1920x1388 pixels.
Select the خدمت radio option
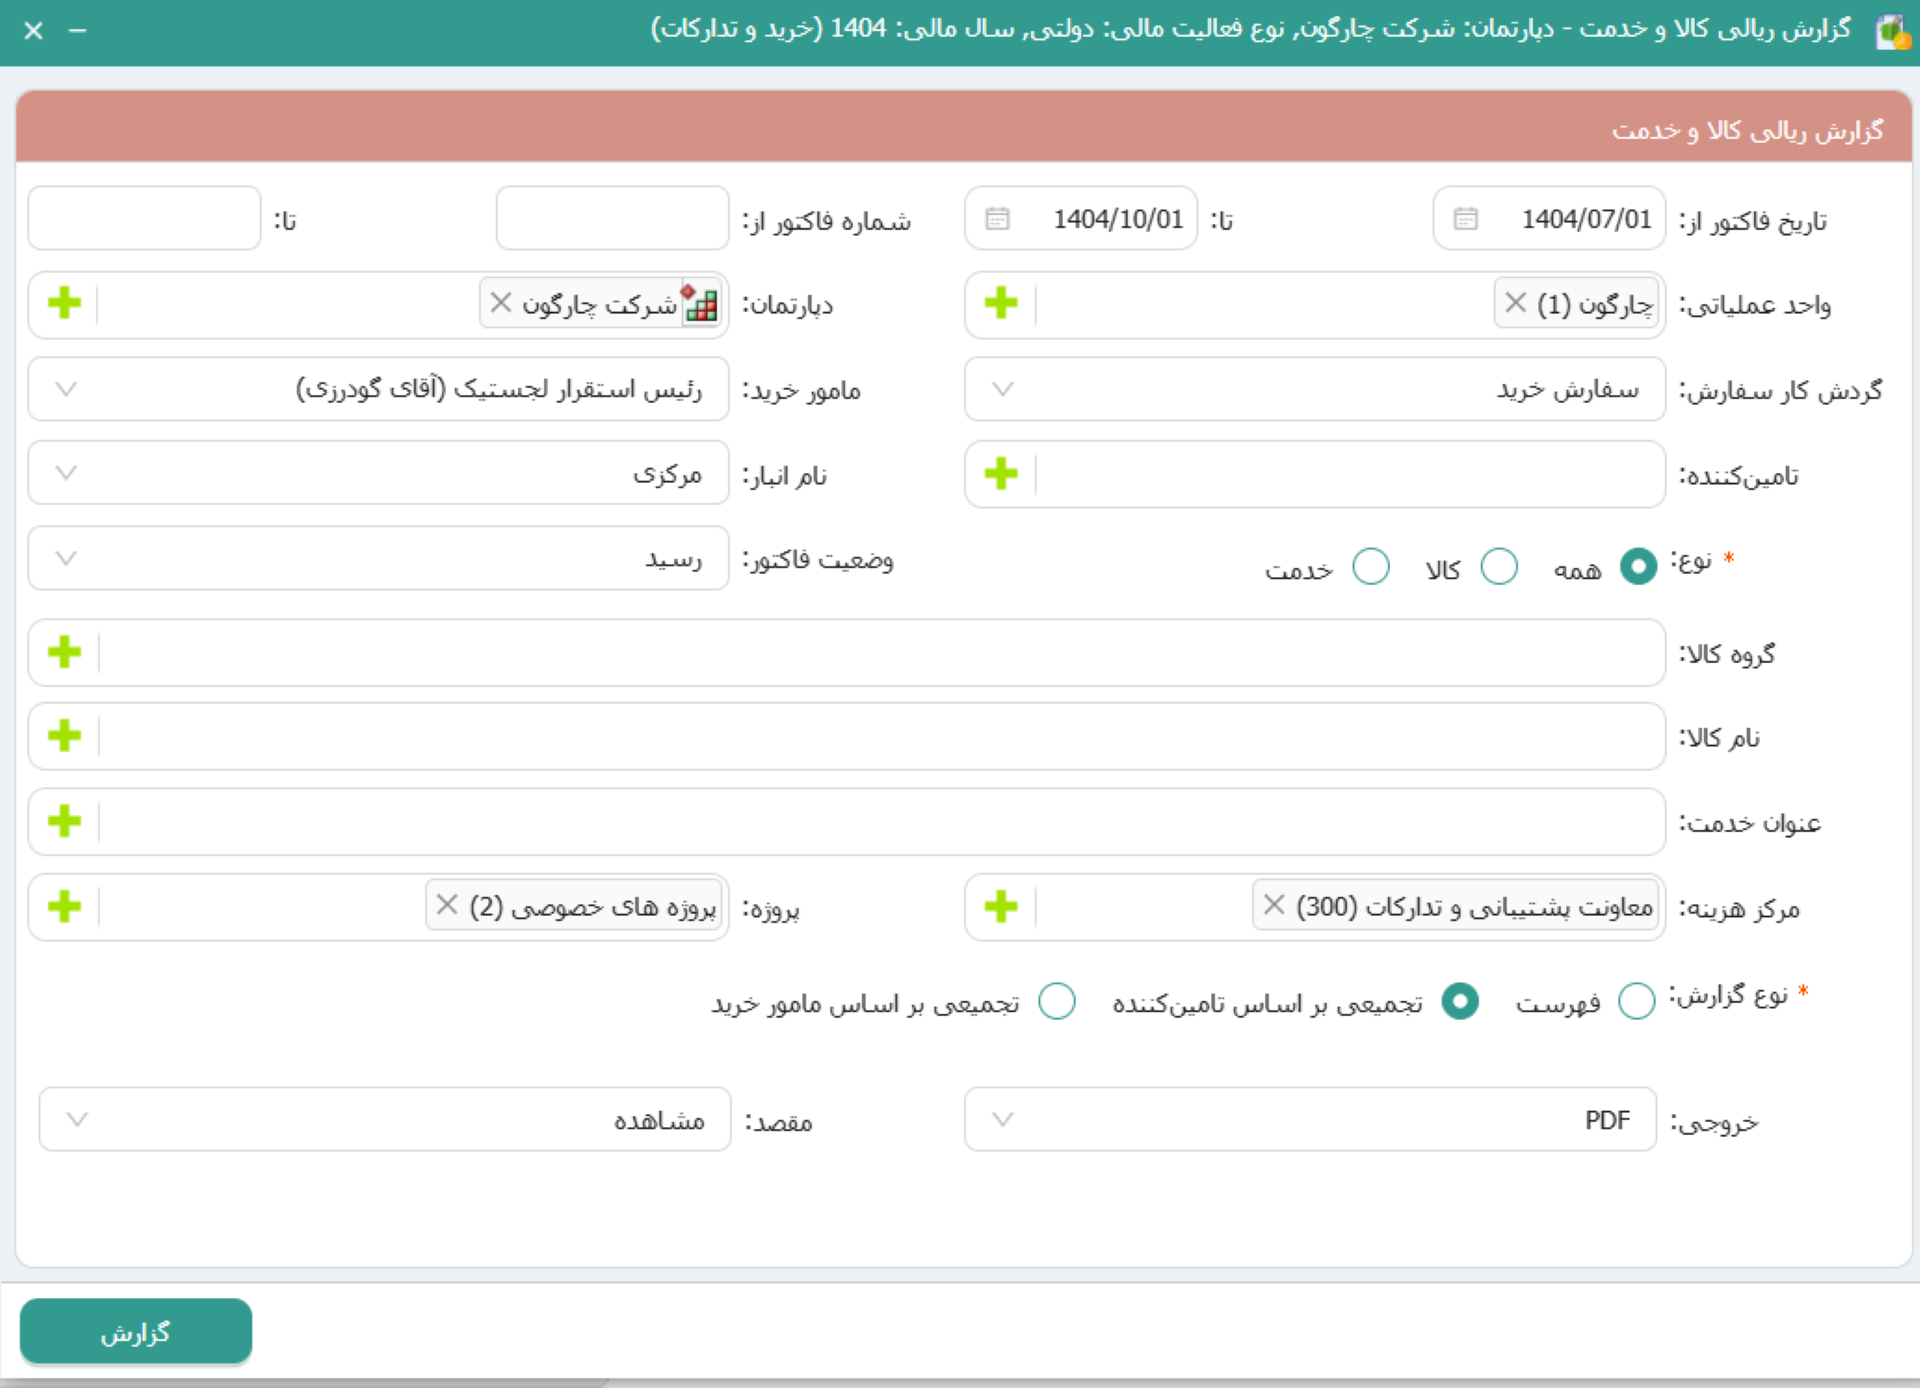(x=1370, y=567)
